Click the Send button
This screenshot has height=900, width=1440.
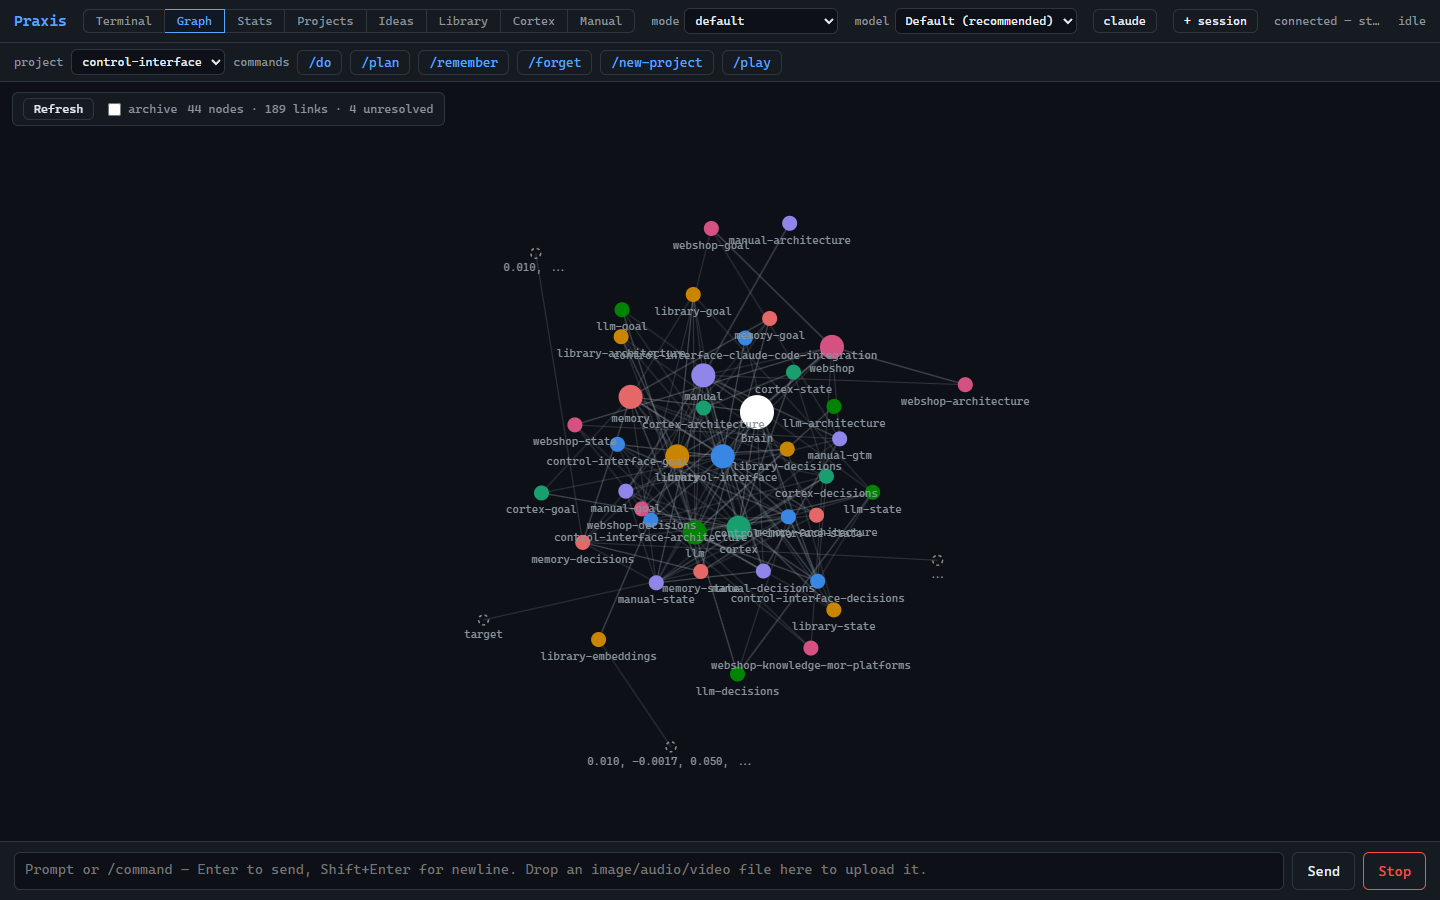[x=1323, y=871]
